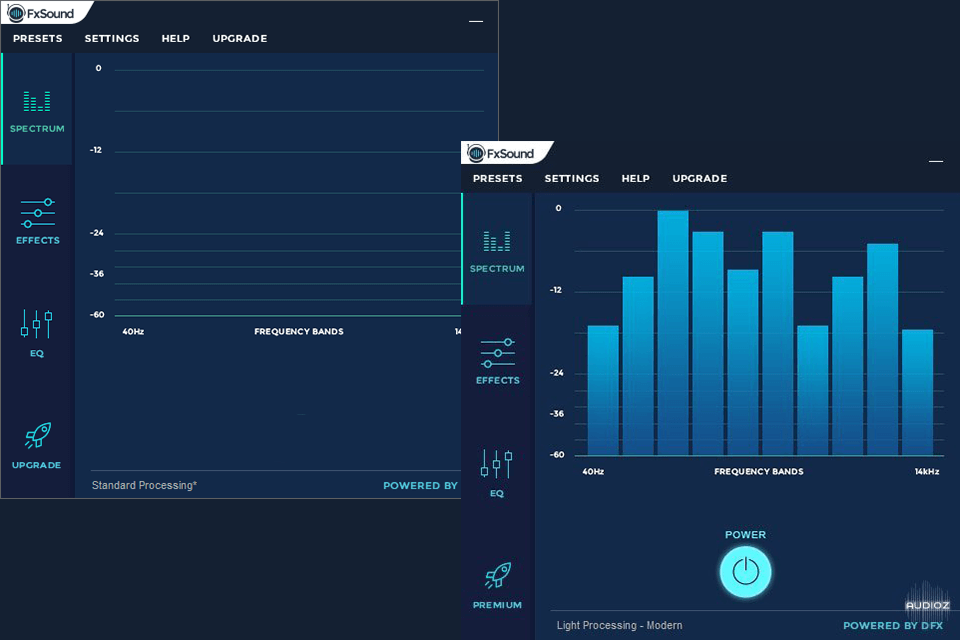
Task: Open the Help menu in back window
Action: pyautogui.click(x=176, y=38)
